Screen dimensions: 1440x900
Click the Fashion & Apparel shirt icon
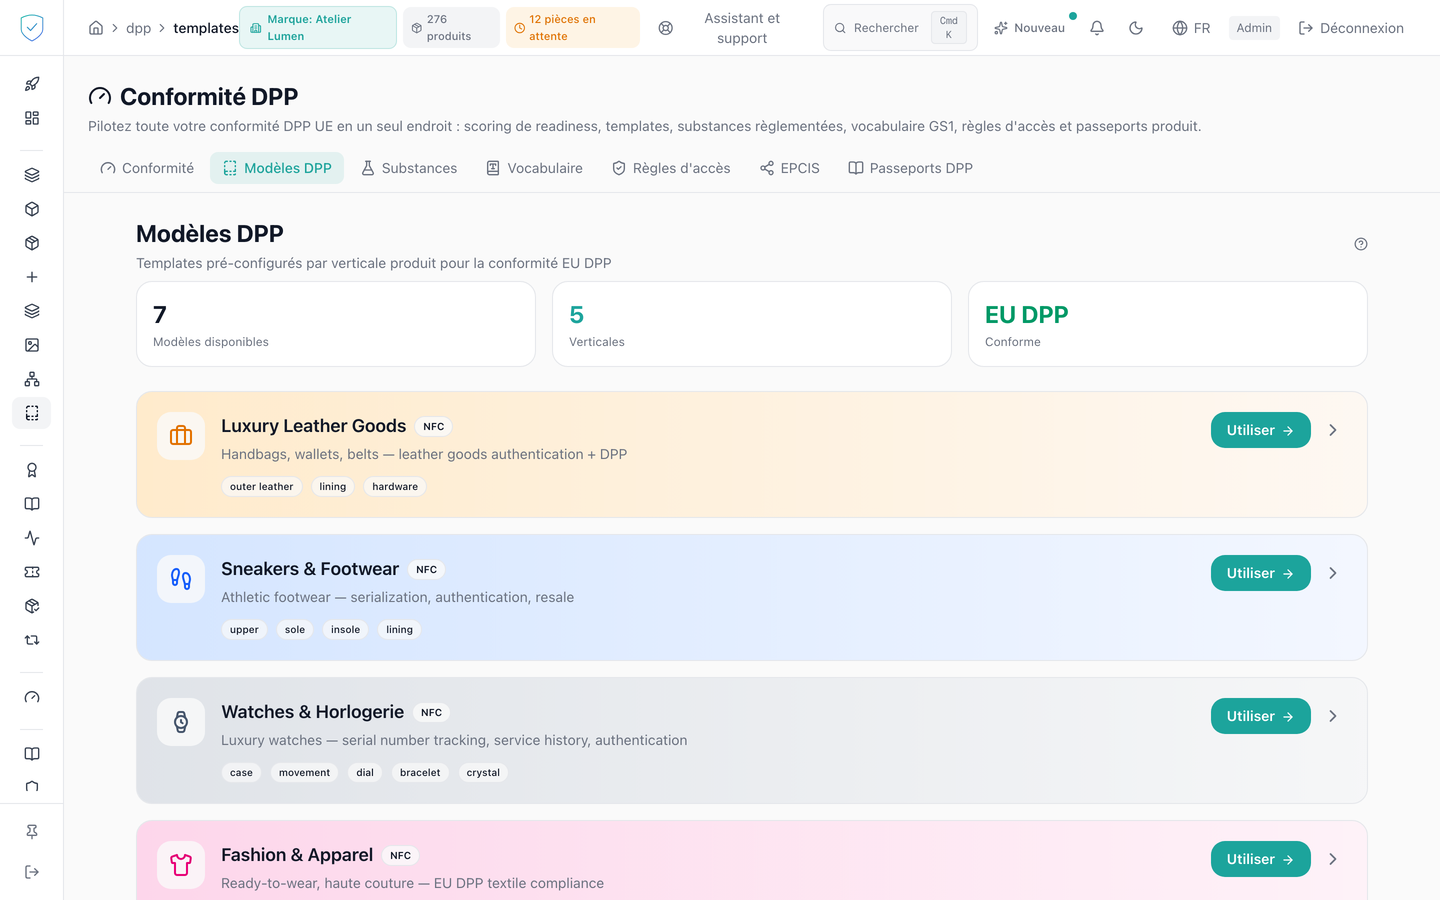coord(181,865)
